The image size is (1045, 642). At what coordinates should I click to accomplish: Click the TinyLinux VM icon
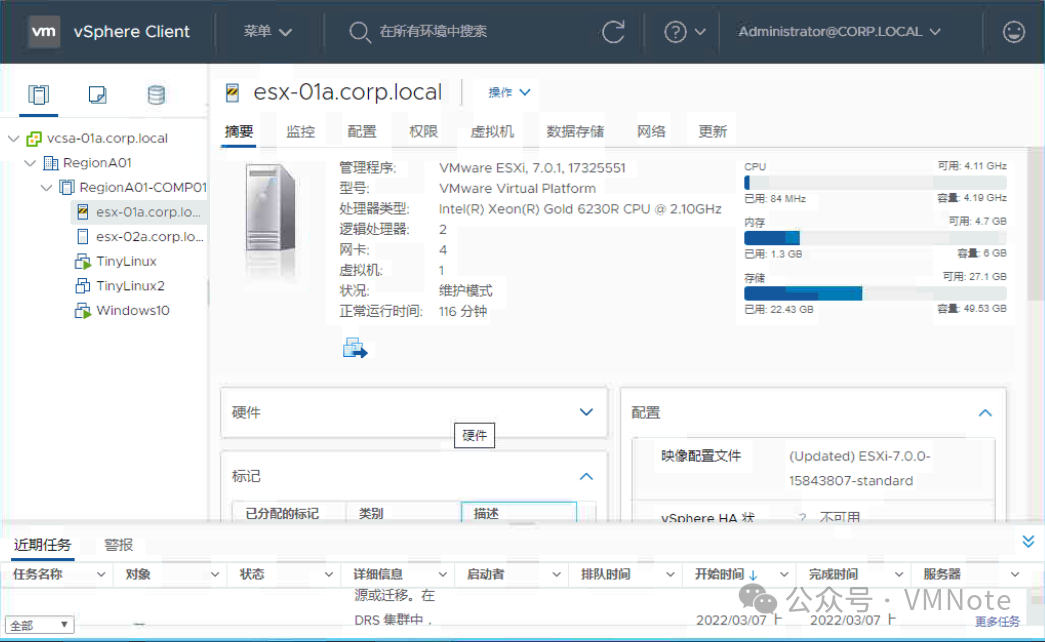[x=83, y=261]
